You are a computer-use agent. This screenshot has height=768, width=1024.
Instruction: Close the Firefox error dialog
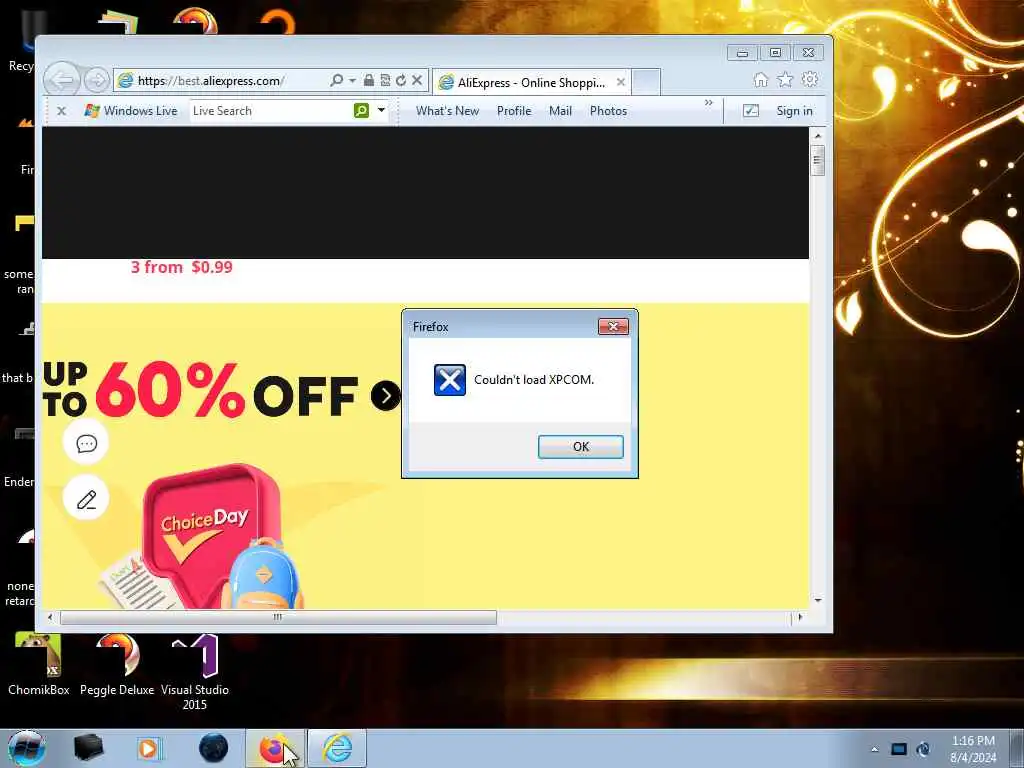click(613, 327)
